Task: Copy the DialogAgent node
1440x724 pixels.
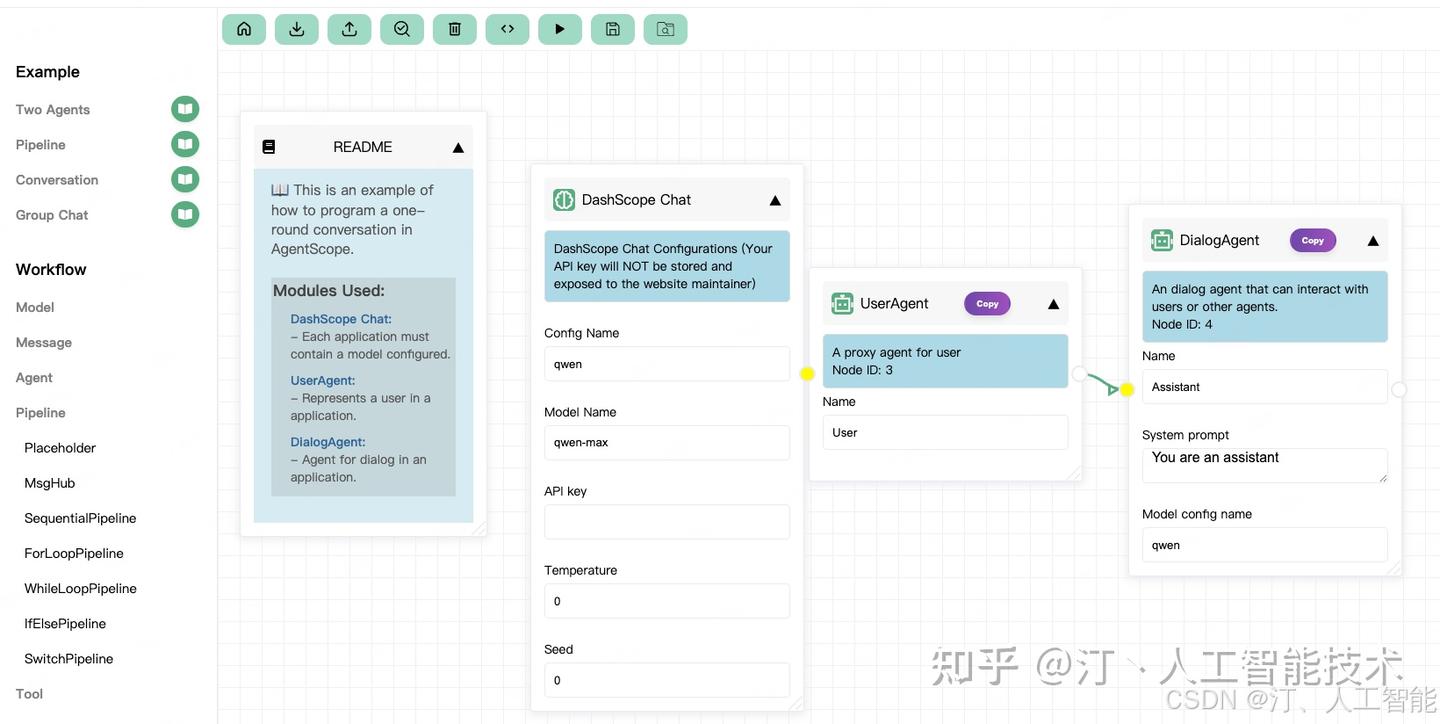Action: 1312,240
